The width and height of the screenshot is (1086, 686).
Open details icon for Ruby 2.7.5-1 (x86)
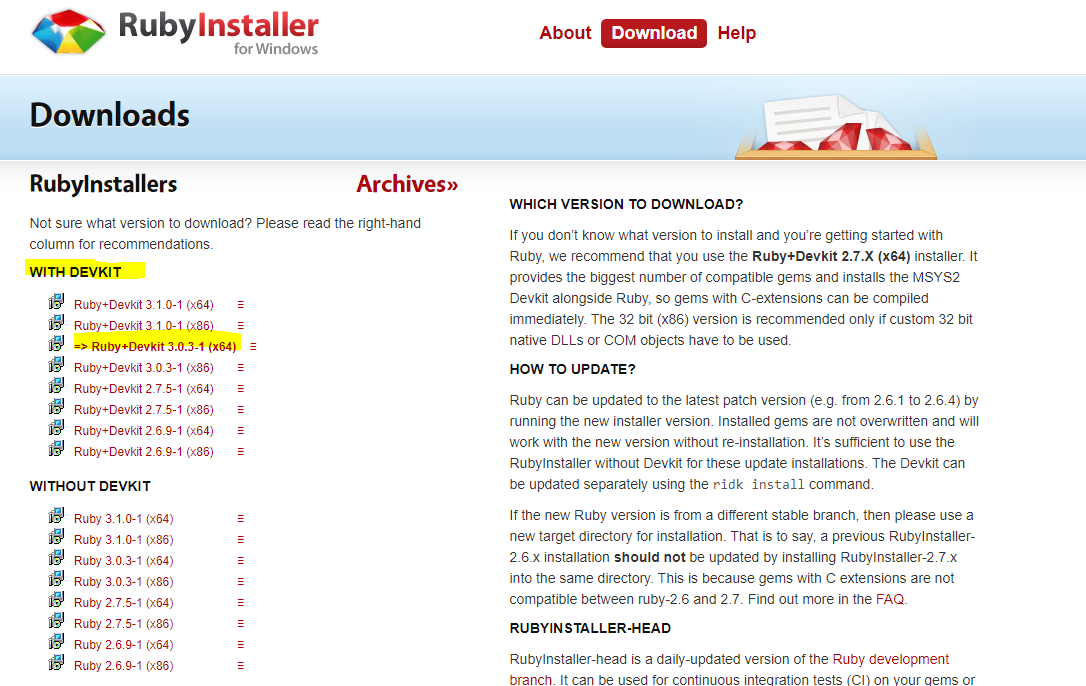click(x=241, y=624)
